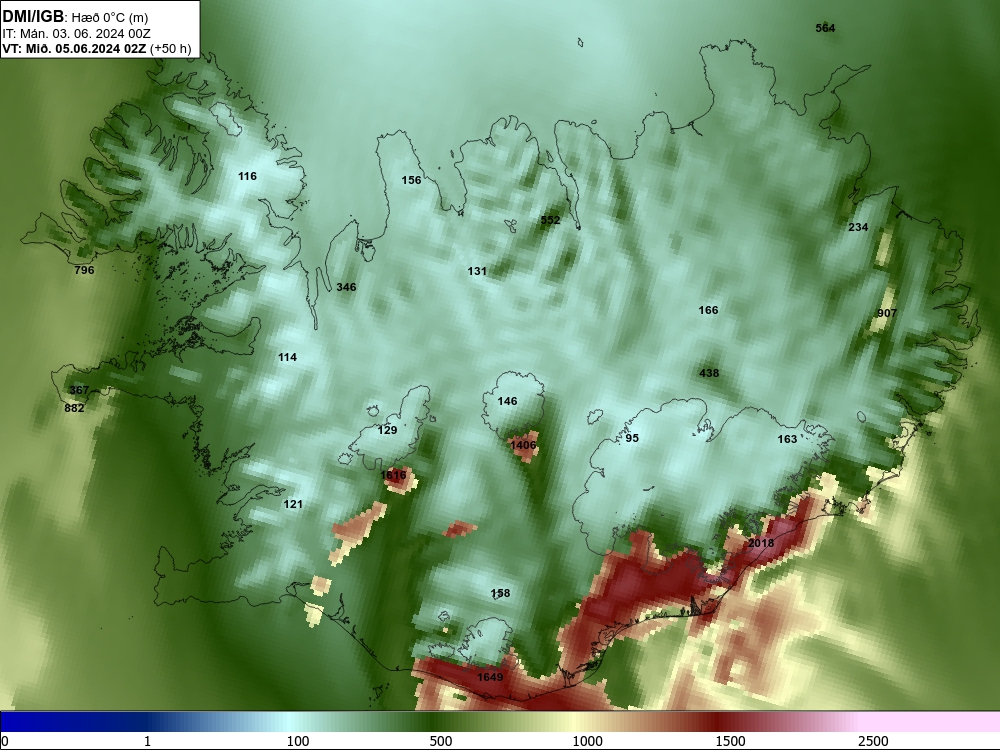Click the 552 value label
The width and height of the screenshot is (1000, 750).
pyautogui.click(x=550, y=221)
